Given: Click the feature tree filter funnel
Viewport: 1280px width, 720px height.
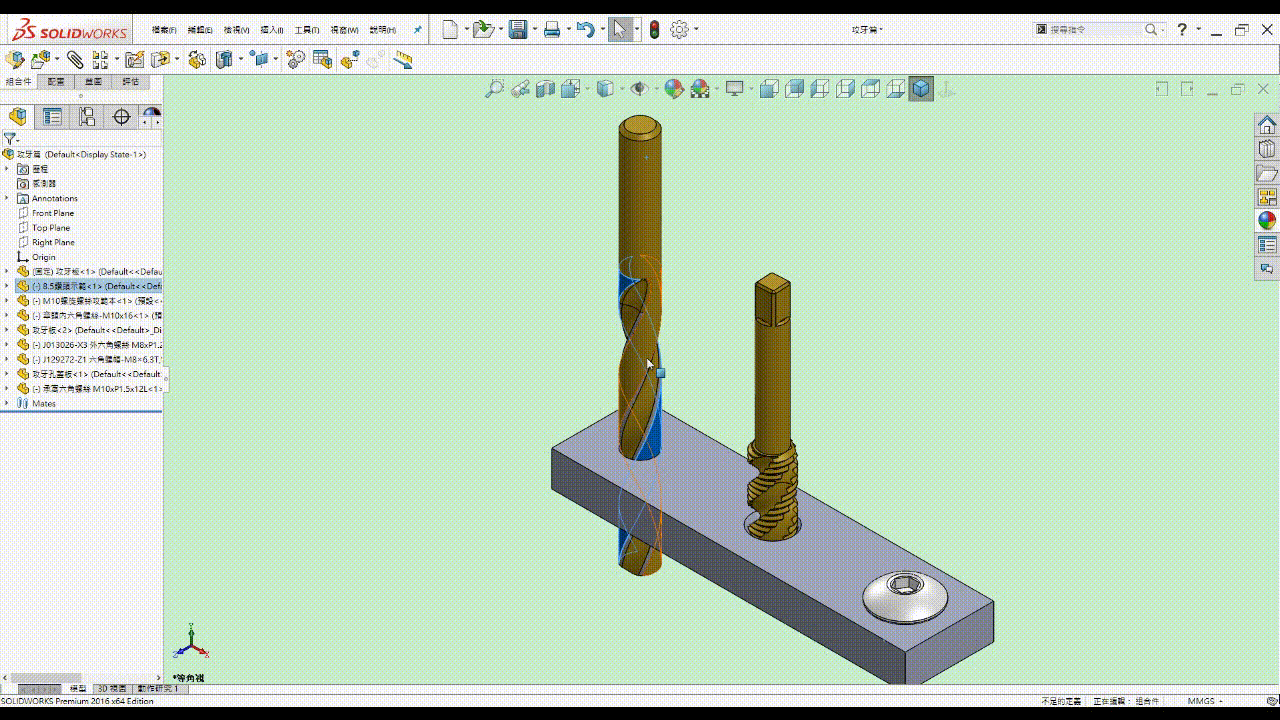Looking at the screenshot, I should 9,139.
